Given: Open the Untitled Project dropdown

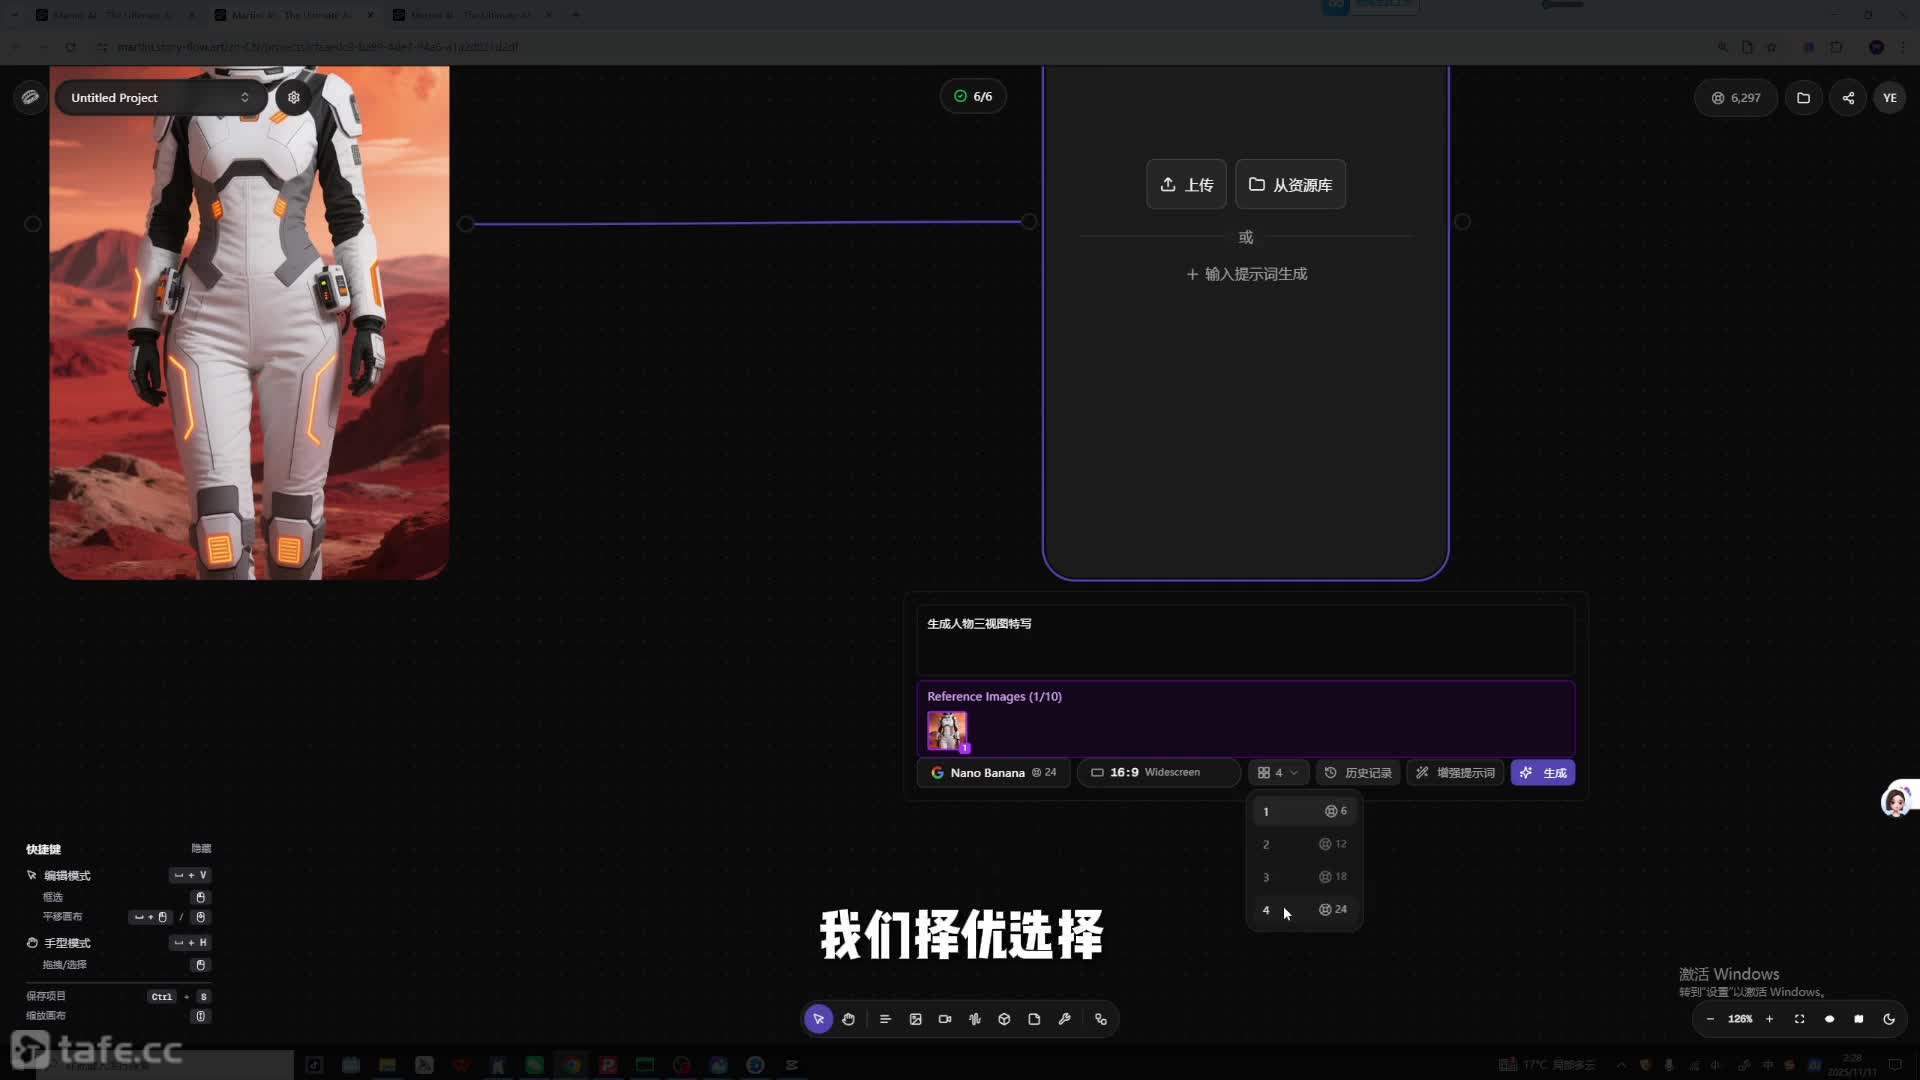Looking at the screenshot, I should click(160, 97).
